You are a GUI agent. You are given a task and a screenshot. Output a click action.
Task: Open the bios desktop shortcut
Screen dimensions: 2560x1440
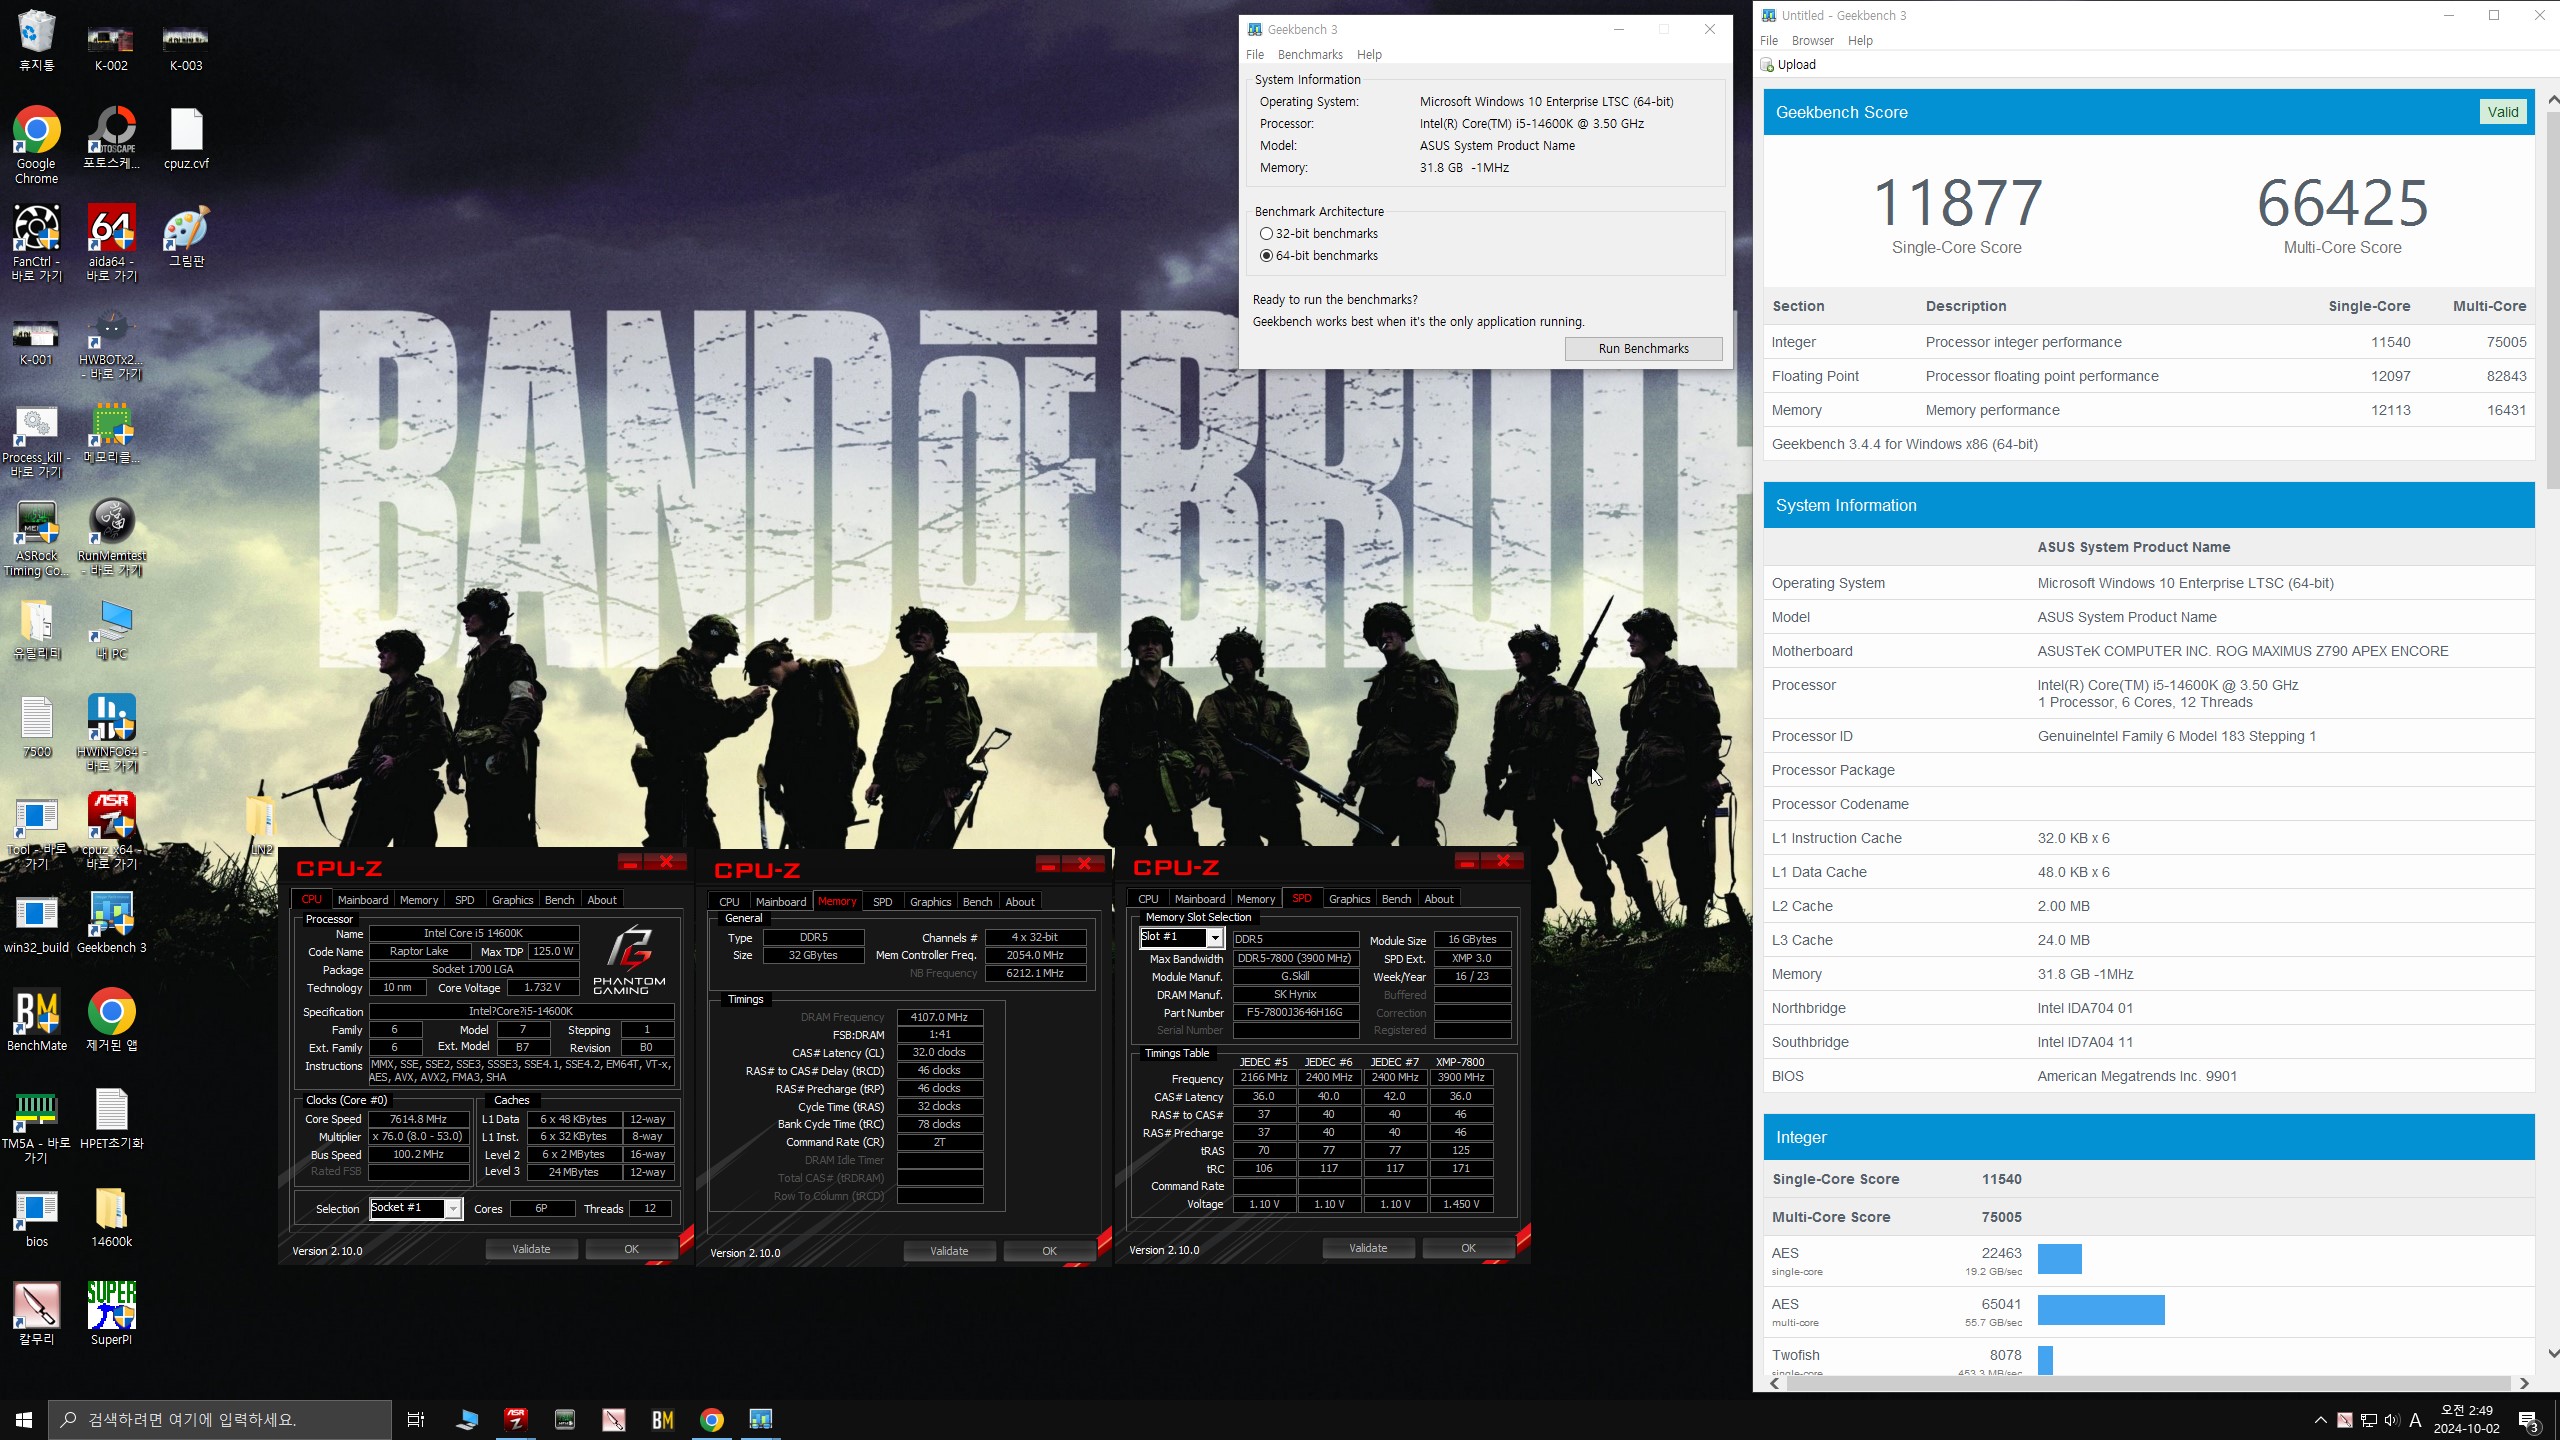[36, 1217]
